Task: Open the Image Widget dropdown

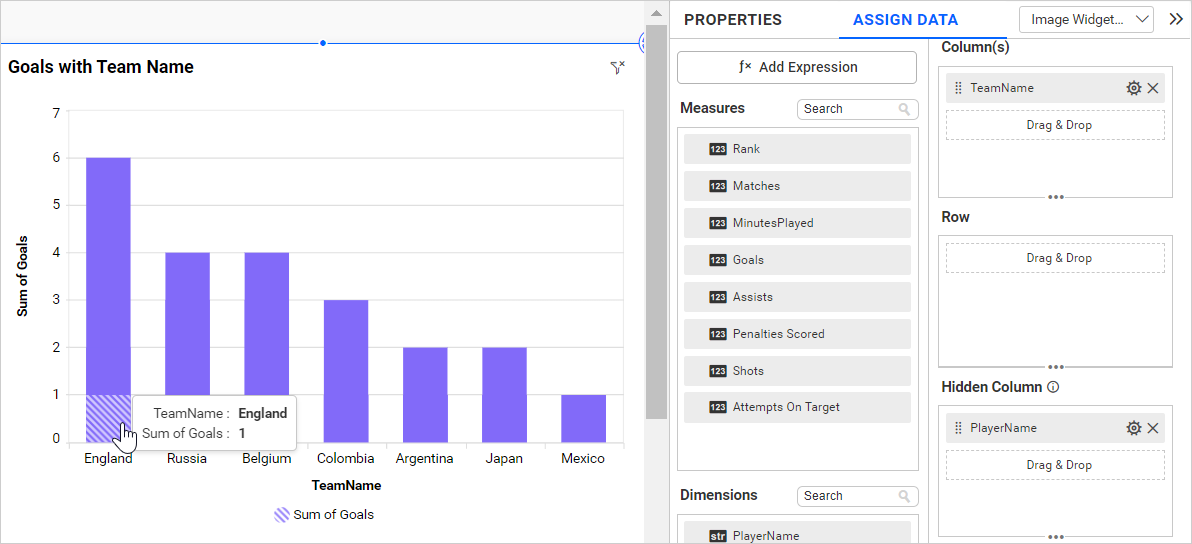Action: (1086, 19)
